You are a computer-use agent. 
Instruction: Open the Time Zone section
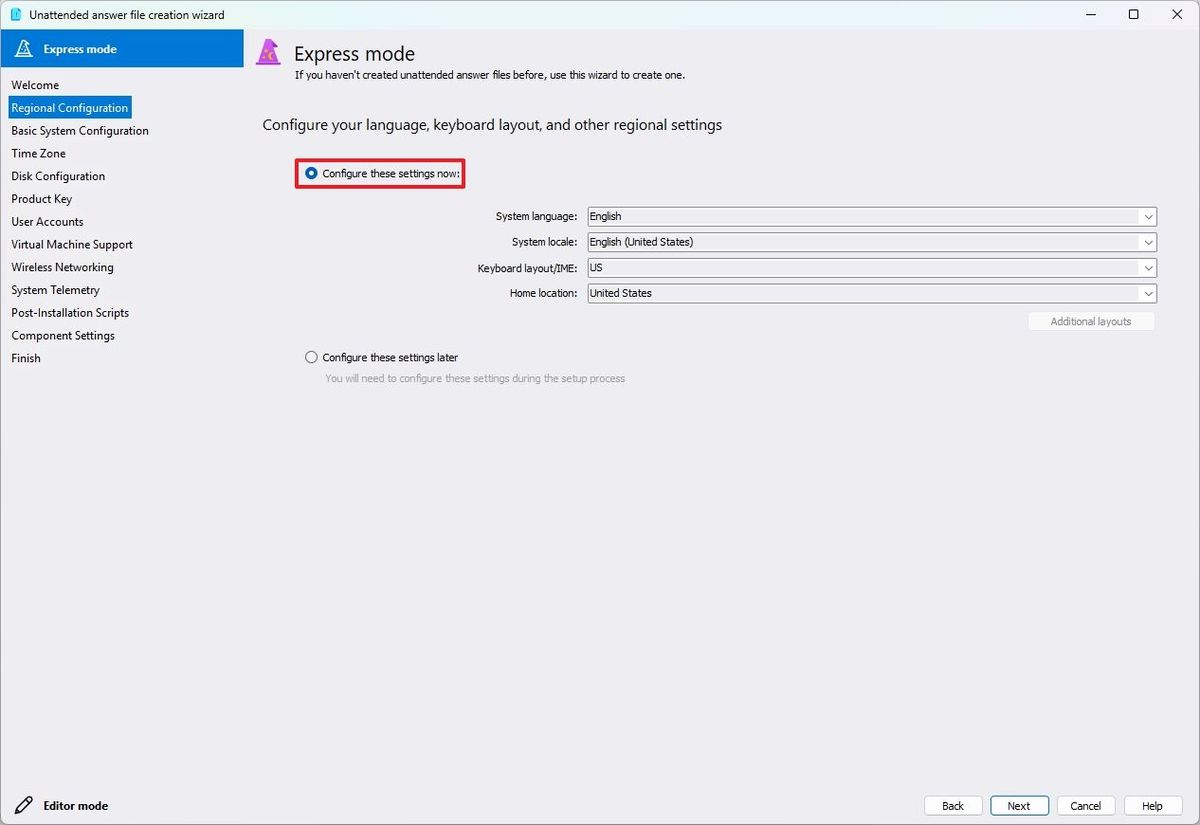tap(38, 153)
